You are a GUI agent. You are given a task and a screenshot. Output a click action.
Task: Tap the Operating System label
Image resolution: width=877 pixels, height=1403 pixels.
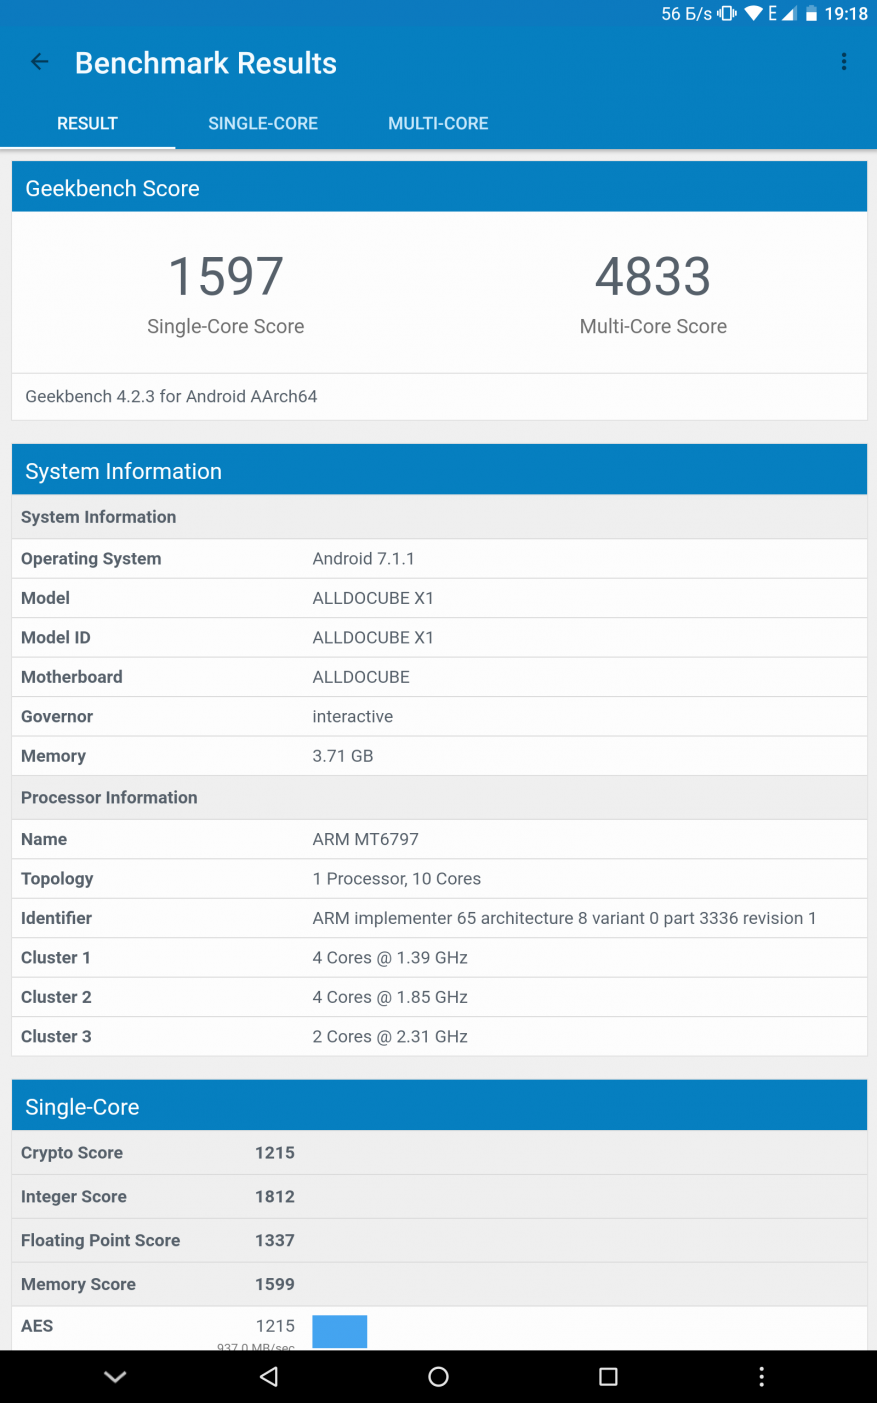[91, 558]
